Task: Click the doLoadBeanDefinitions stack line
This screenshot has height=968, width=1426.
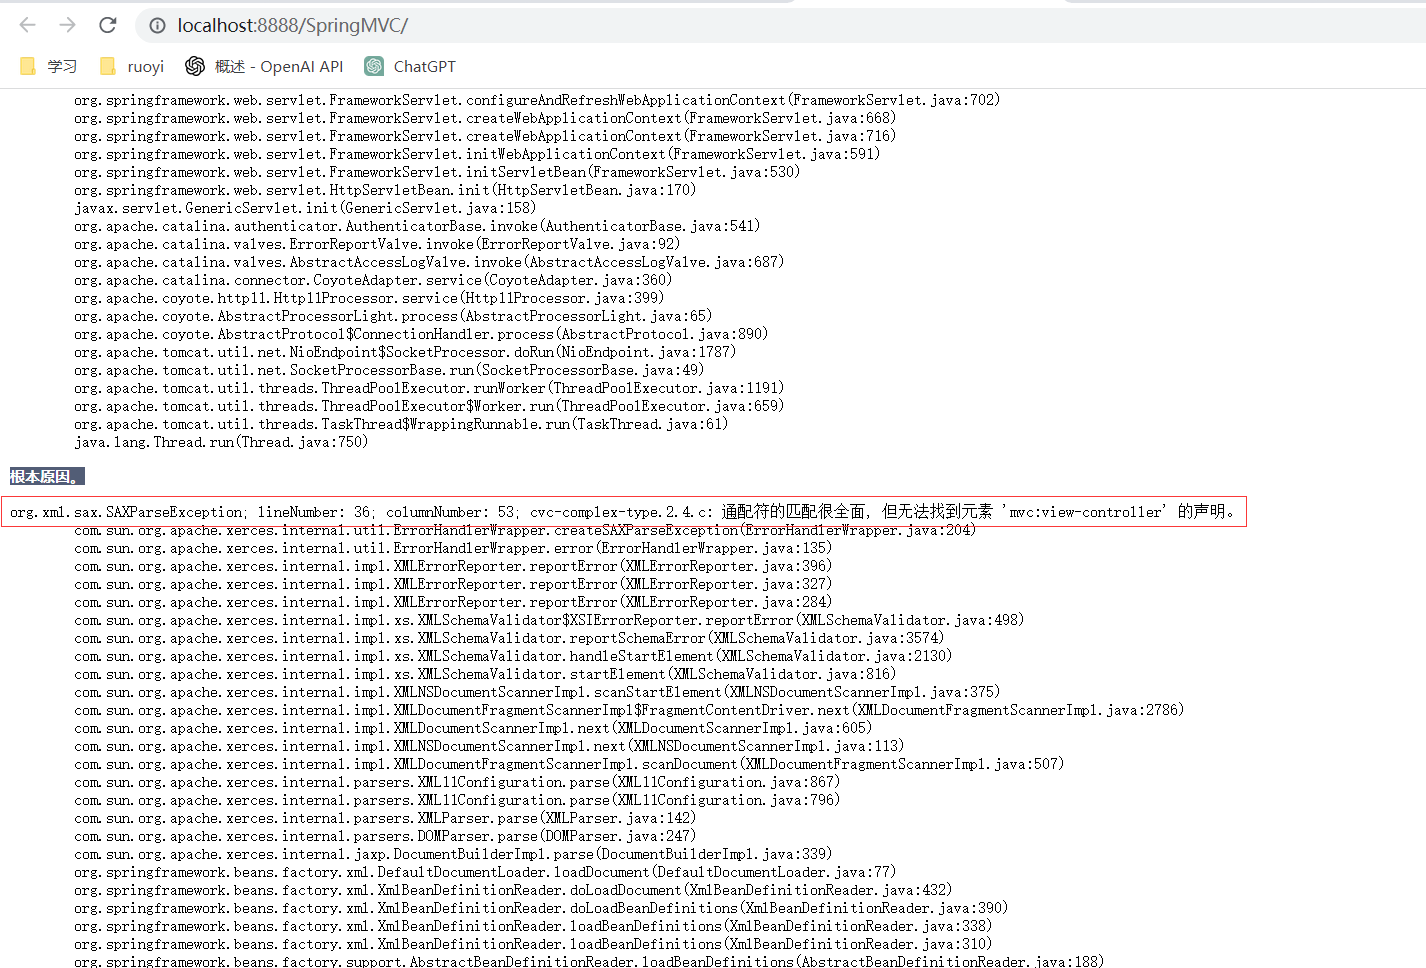Action: 541,908
